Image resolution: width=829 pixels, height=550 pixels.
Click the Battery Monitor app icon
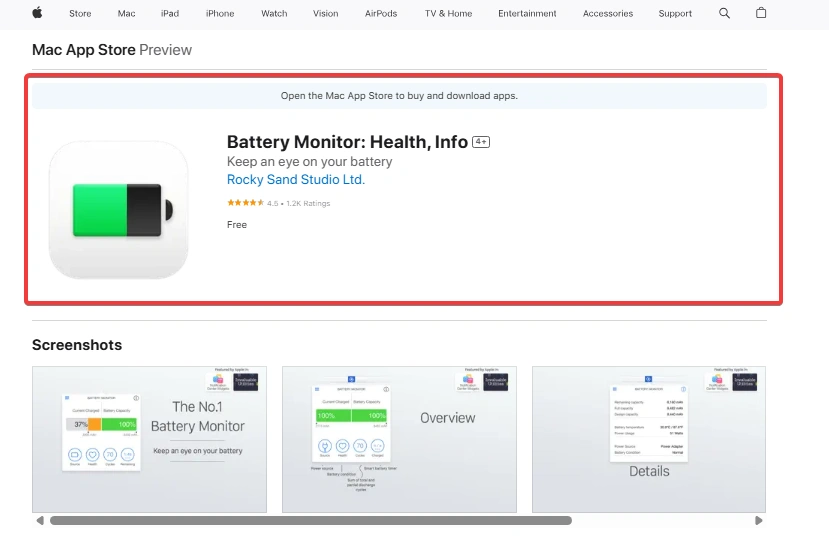(x=118, y=209)
